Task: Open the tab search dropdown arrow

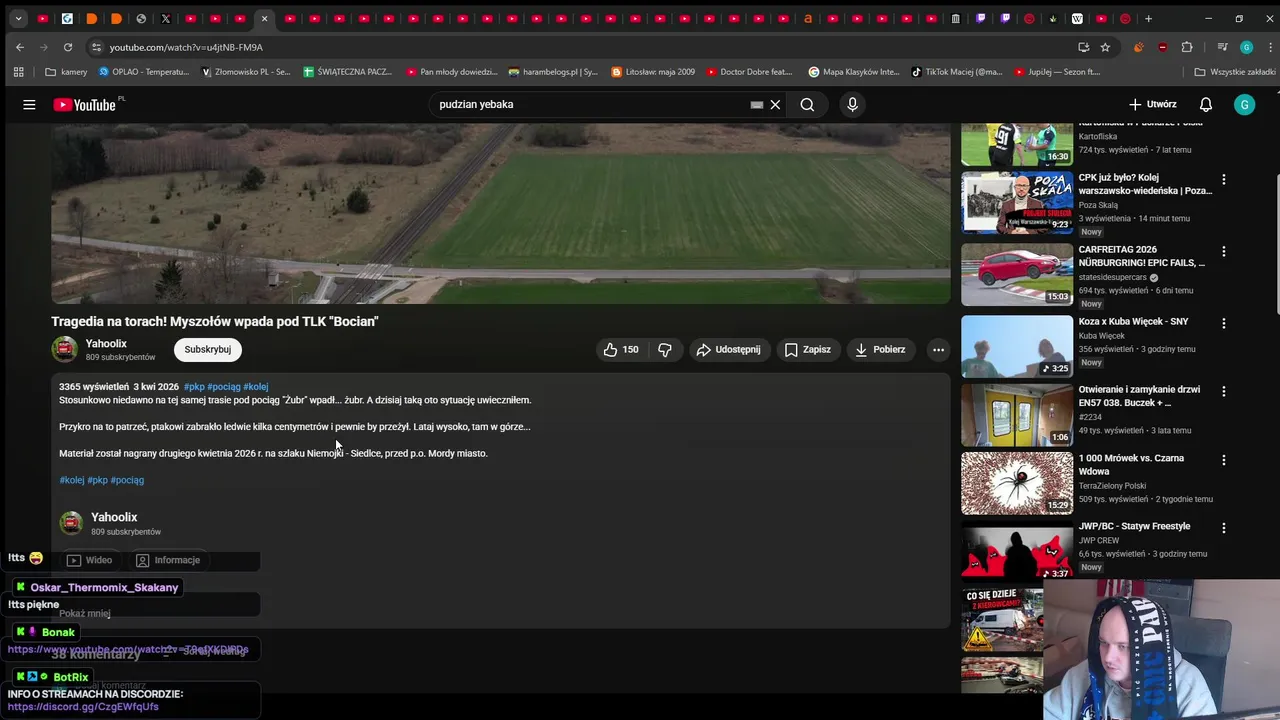Action: (x=18, y=18)
